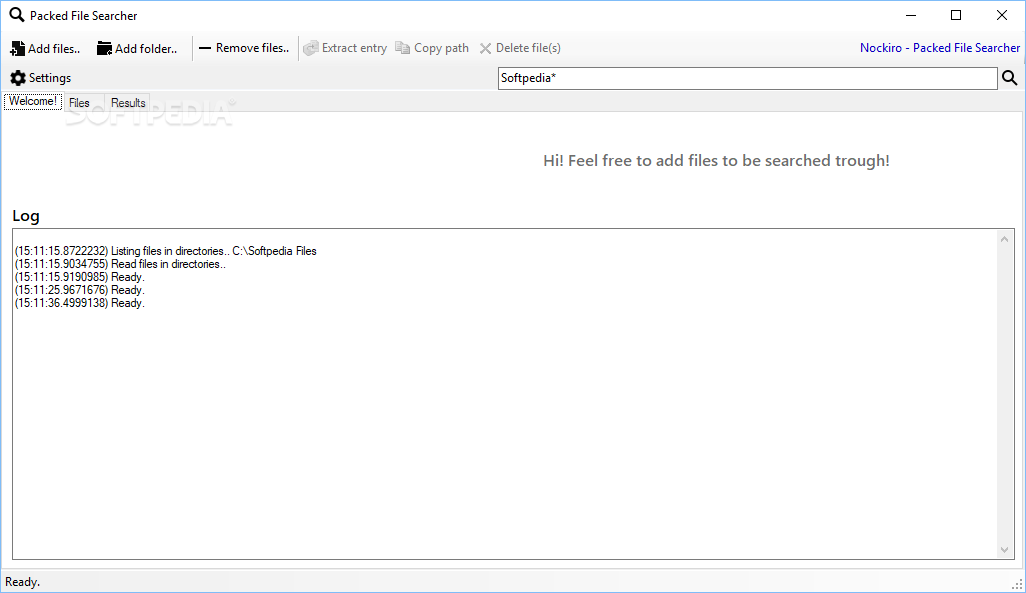Switch to the Results tab
The height and width of the screenshot is (593, 1026).
[128, 103]
